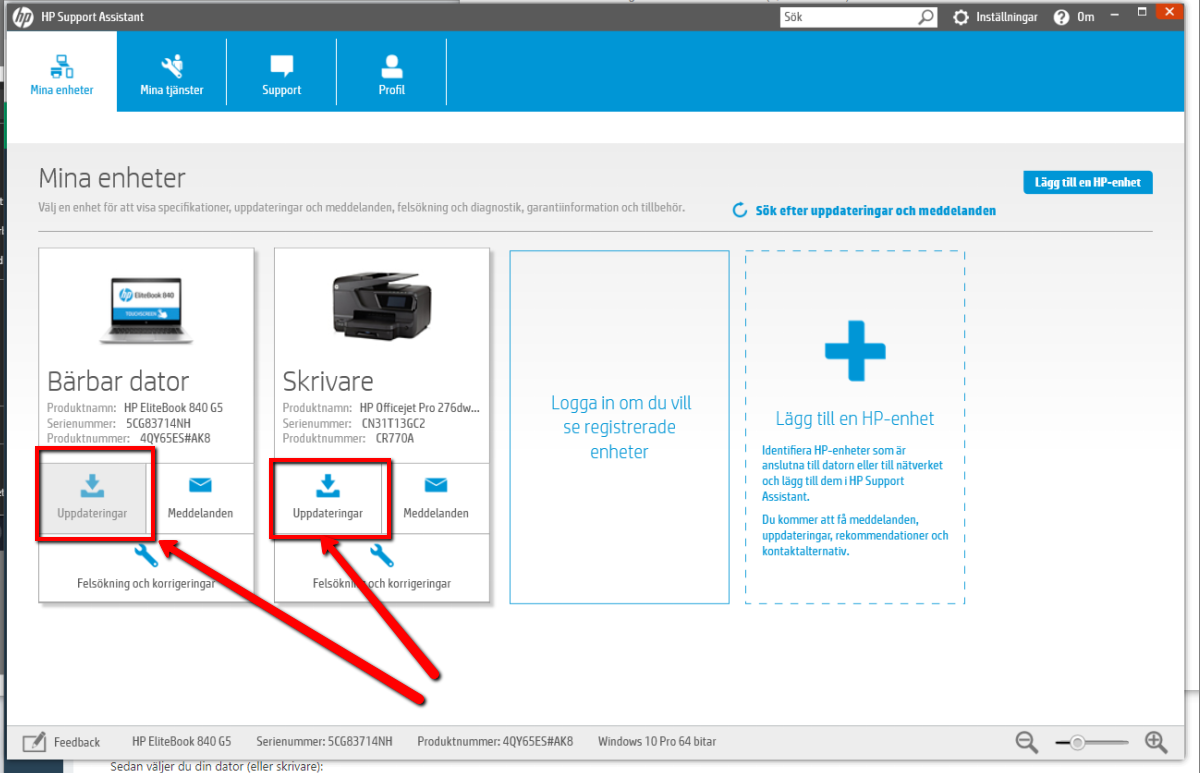Open the Support tab
The width and height of the screenshot is (1200, 773).
coord(282,71)
